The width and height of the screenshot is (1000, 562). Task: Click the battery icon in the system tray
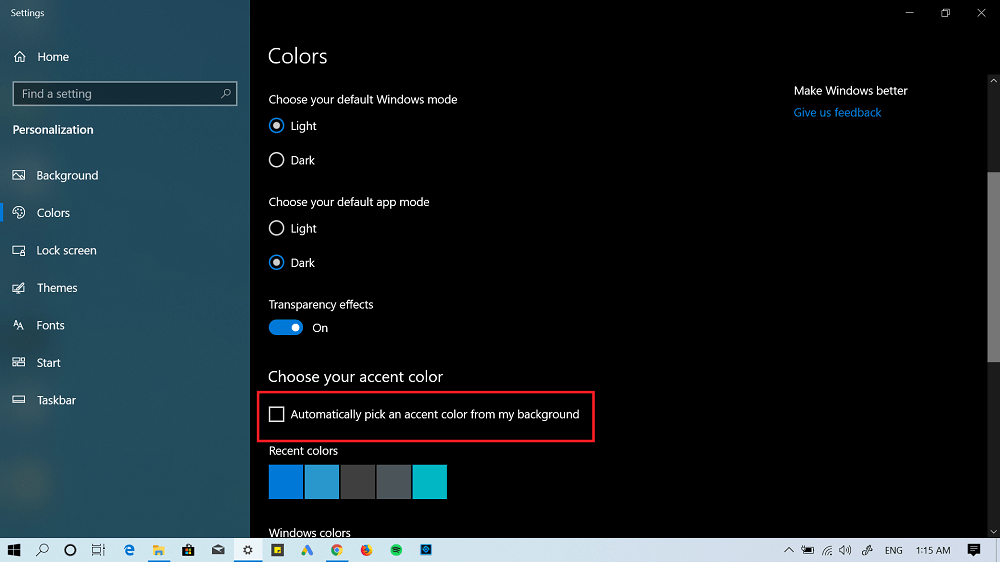[x=808, y=550]
